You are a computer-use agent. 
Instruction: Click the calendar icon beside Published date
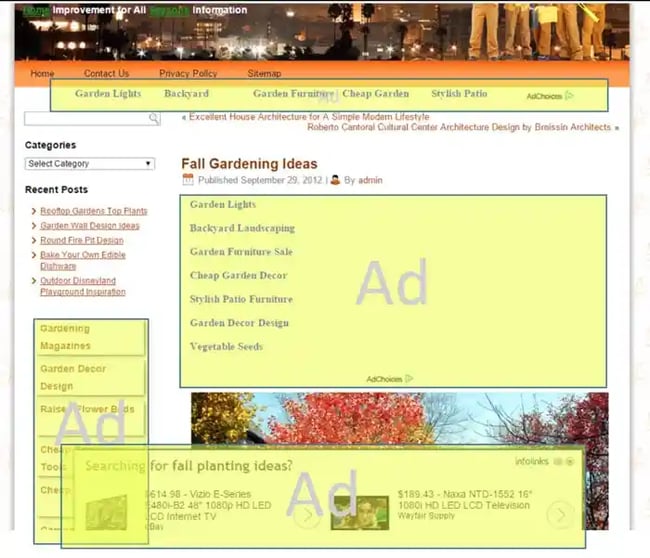click(188, 180)
